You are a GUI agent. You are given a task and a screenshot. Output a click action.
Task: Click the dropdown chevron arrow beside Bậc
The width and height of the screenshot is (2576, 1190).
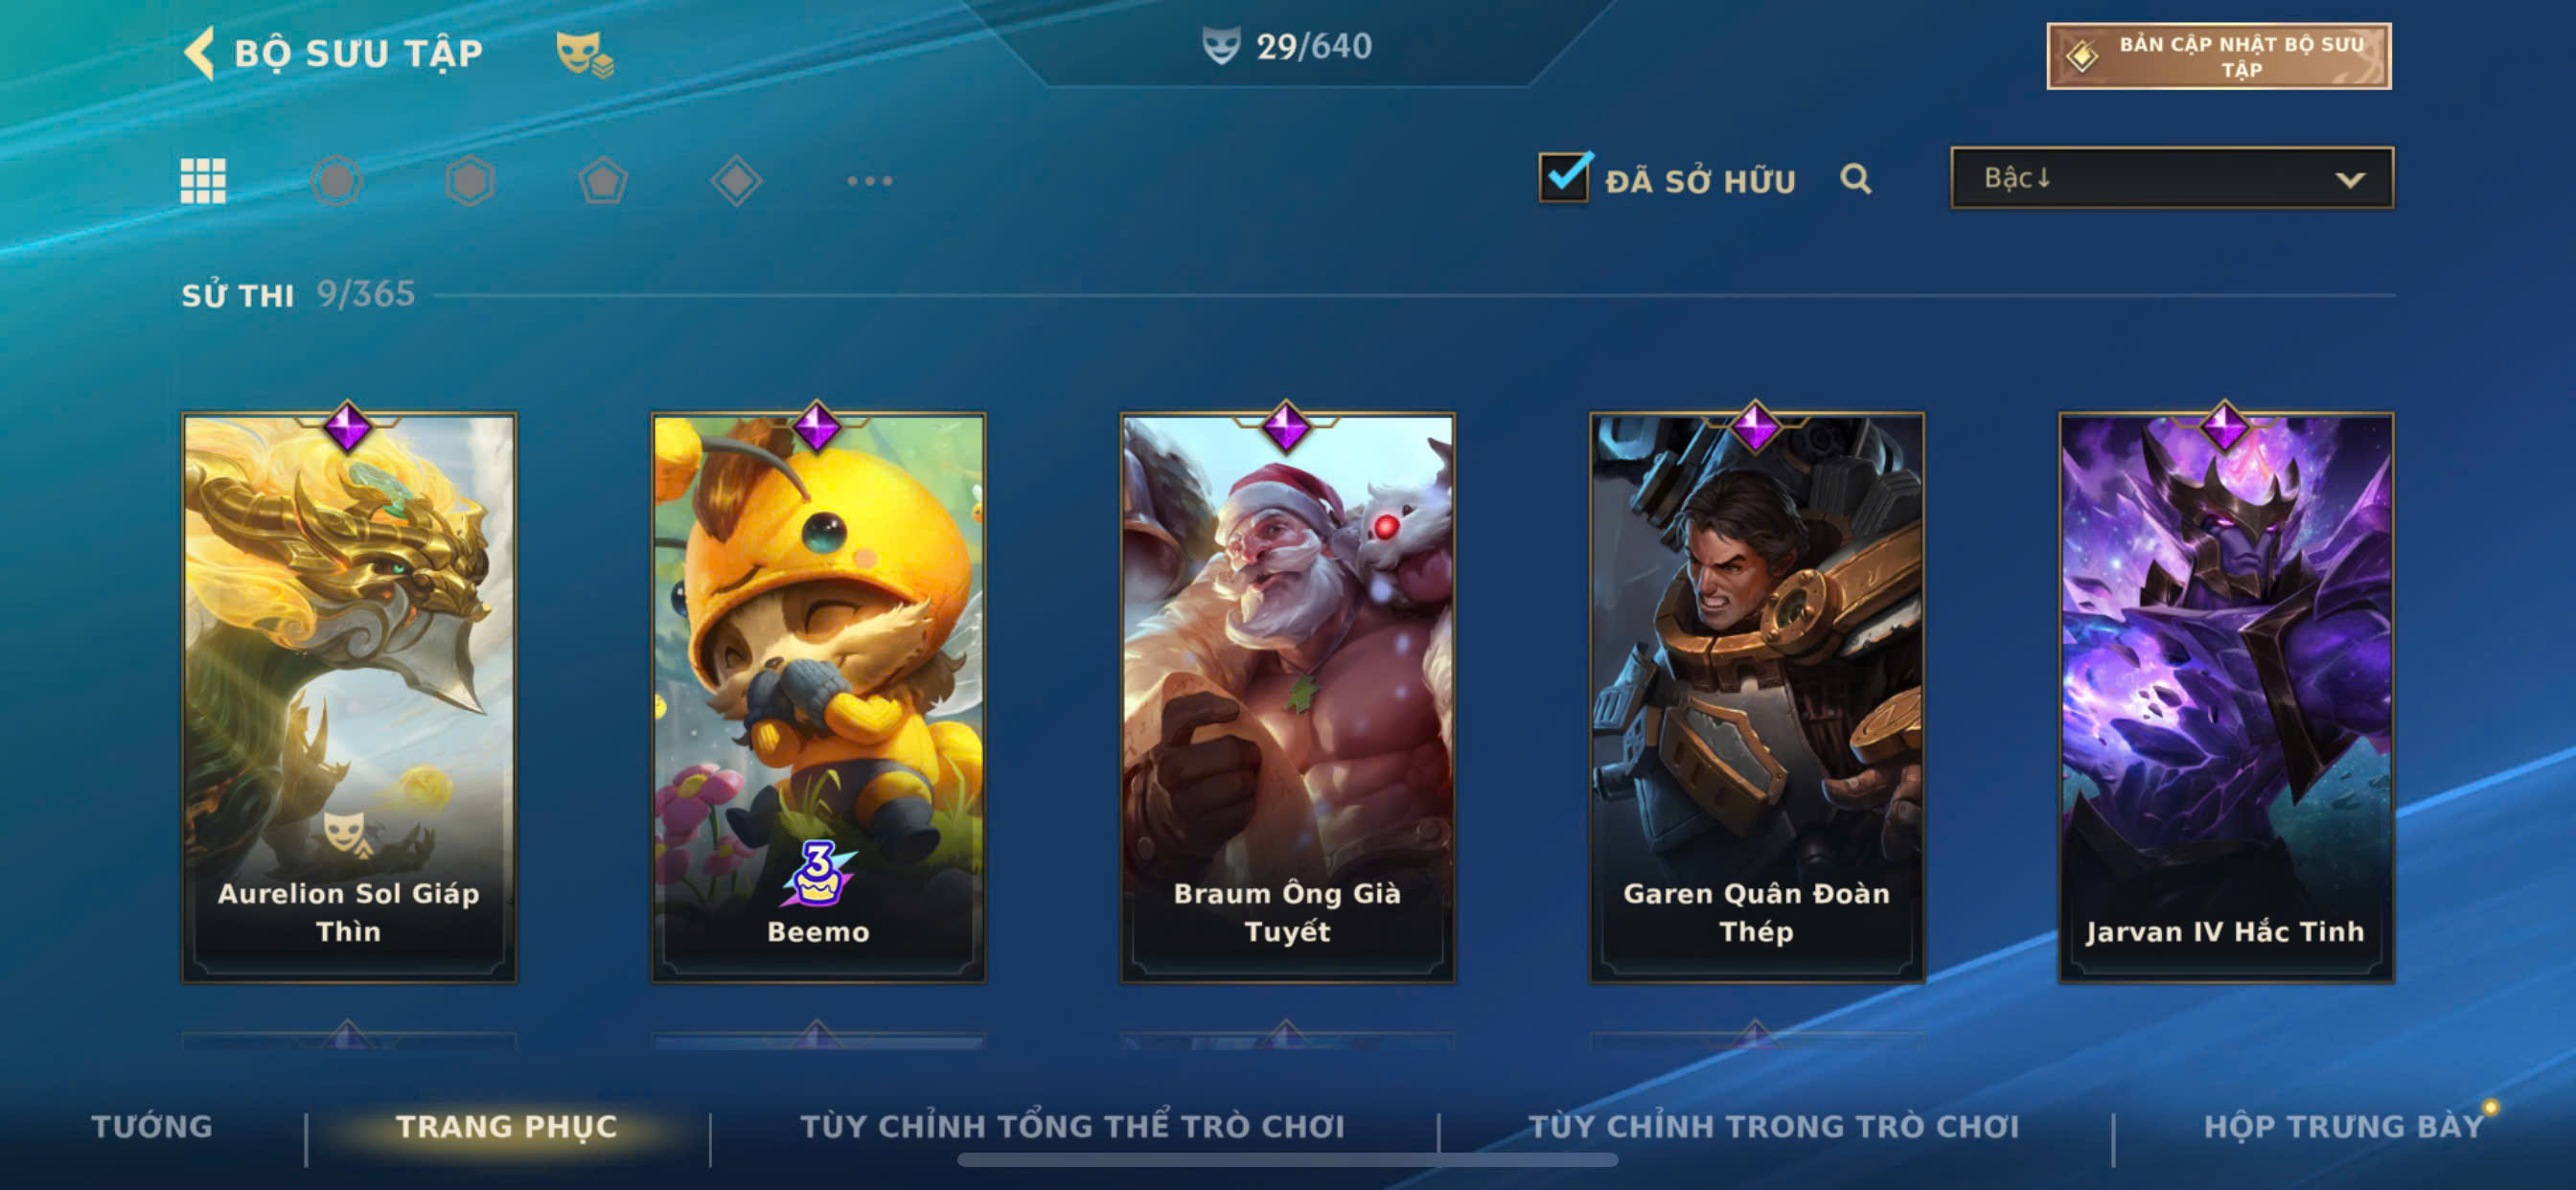pyautogui.click(x=2349, y=180)
